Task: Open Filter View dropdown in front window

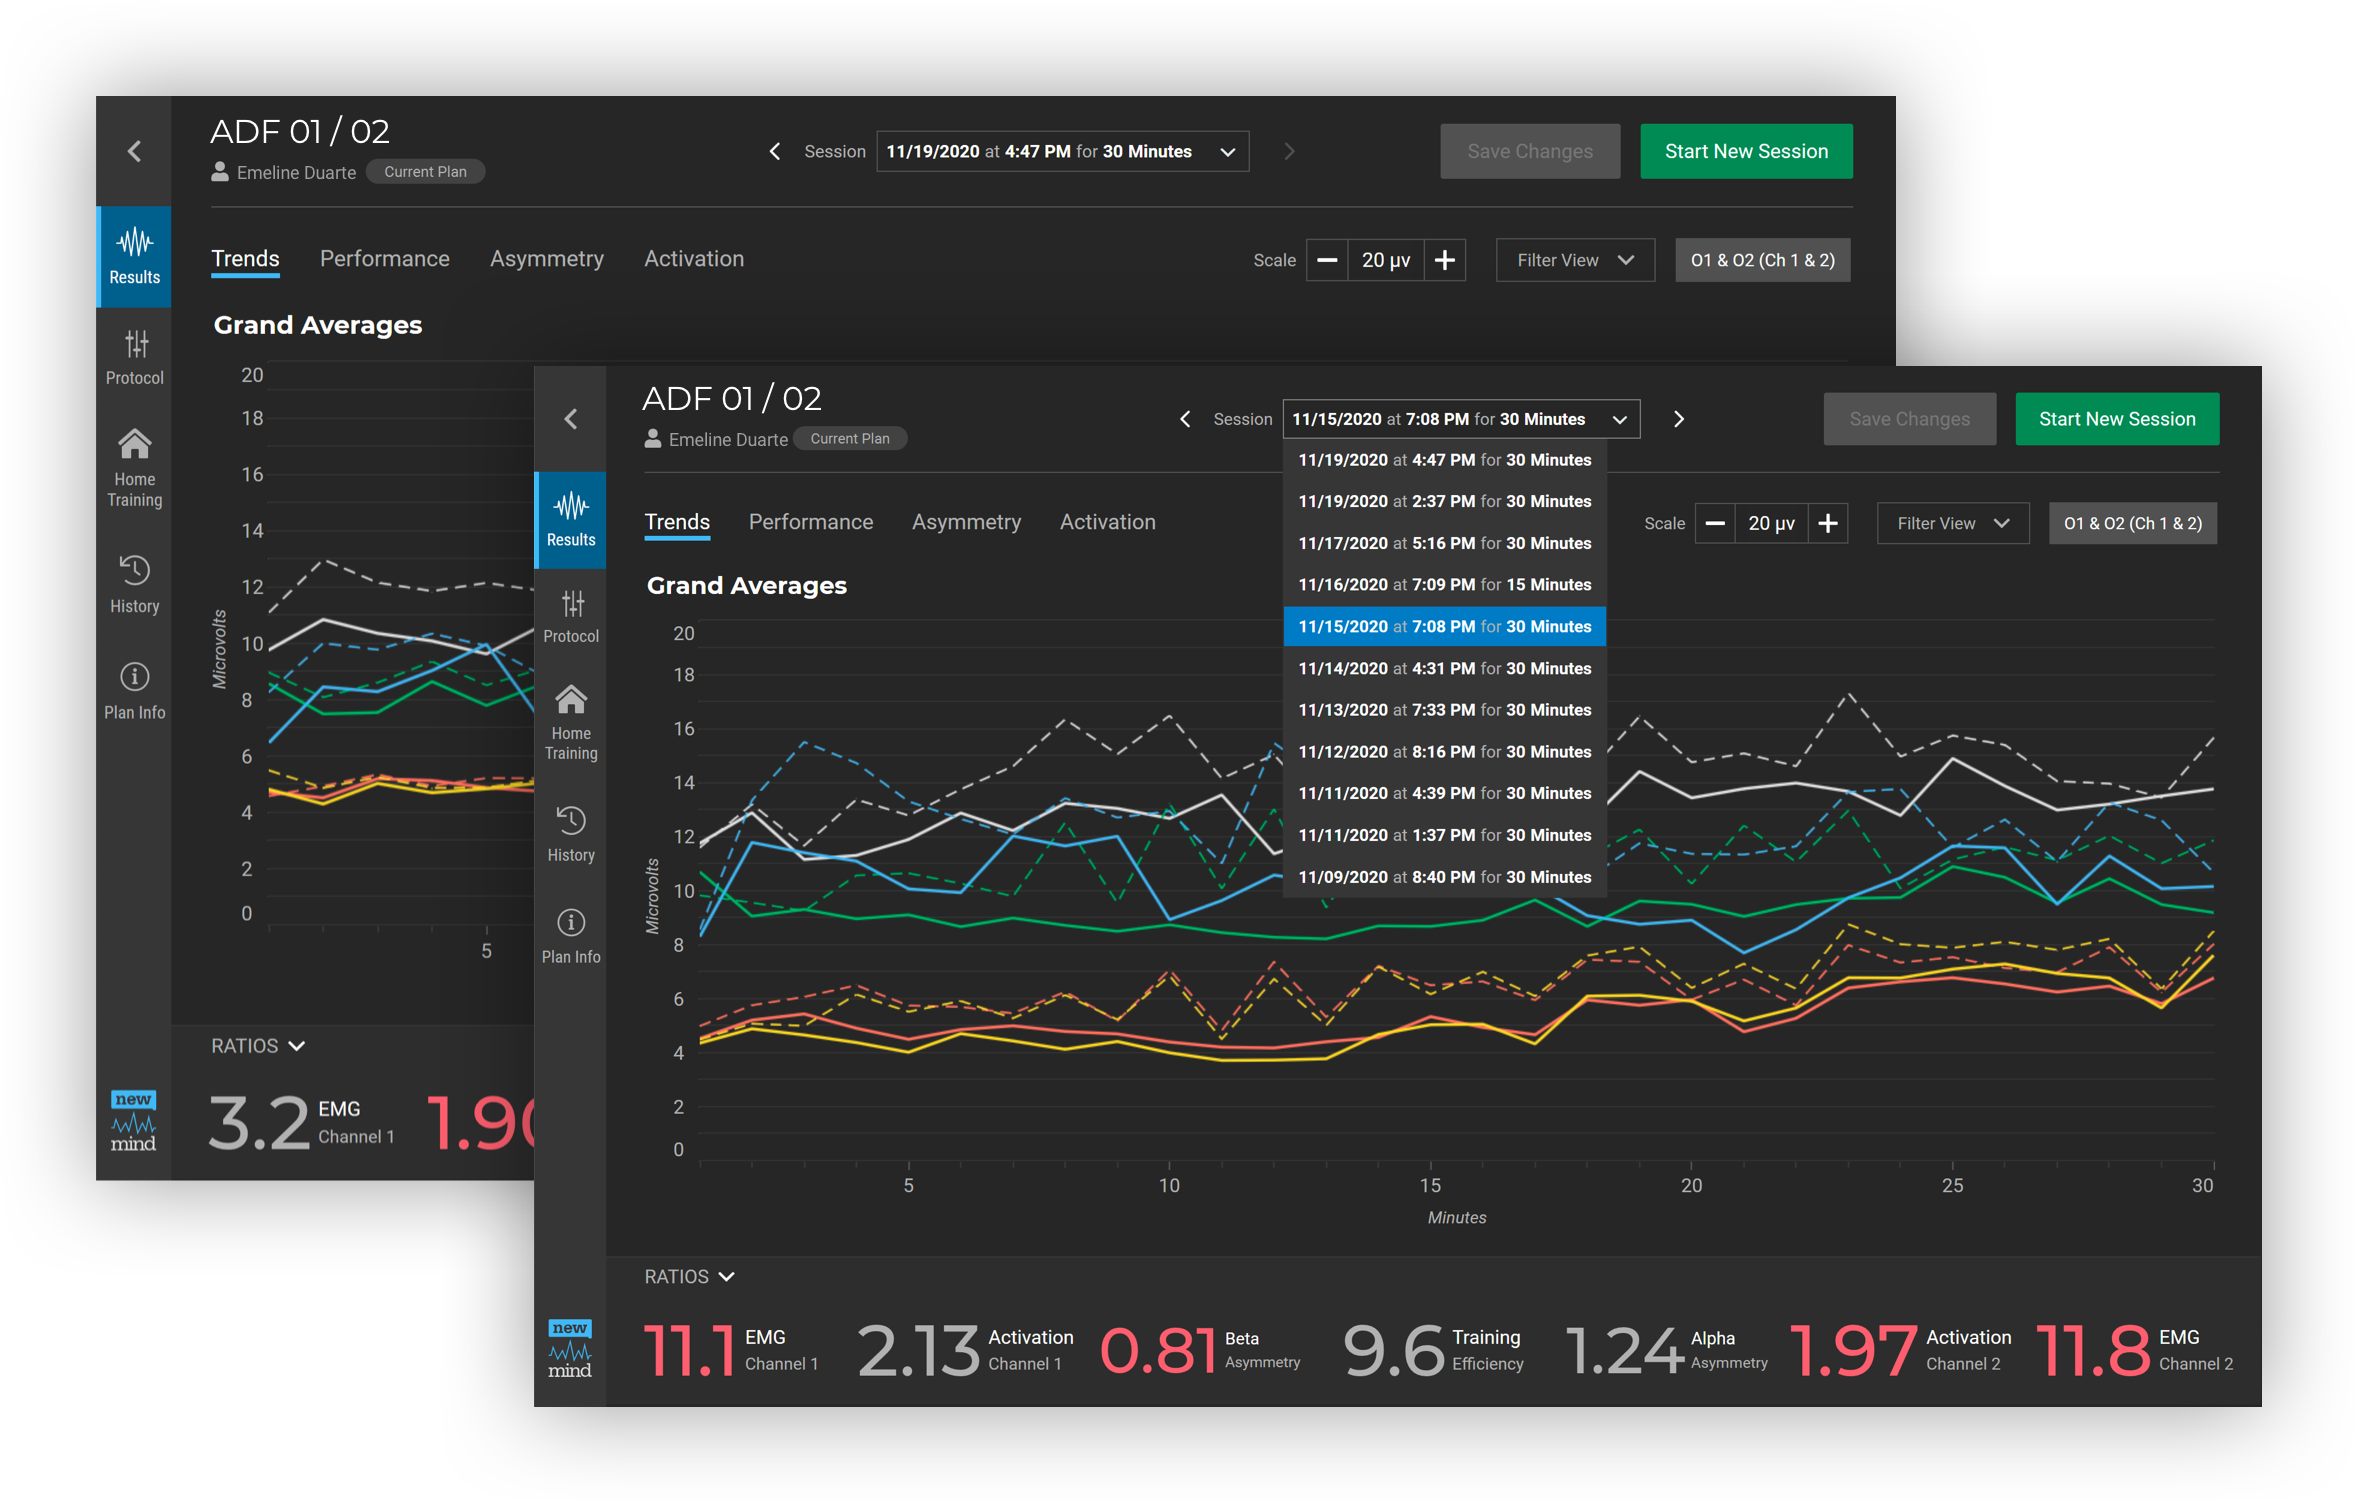Action: 1952,523
